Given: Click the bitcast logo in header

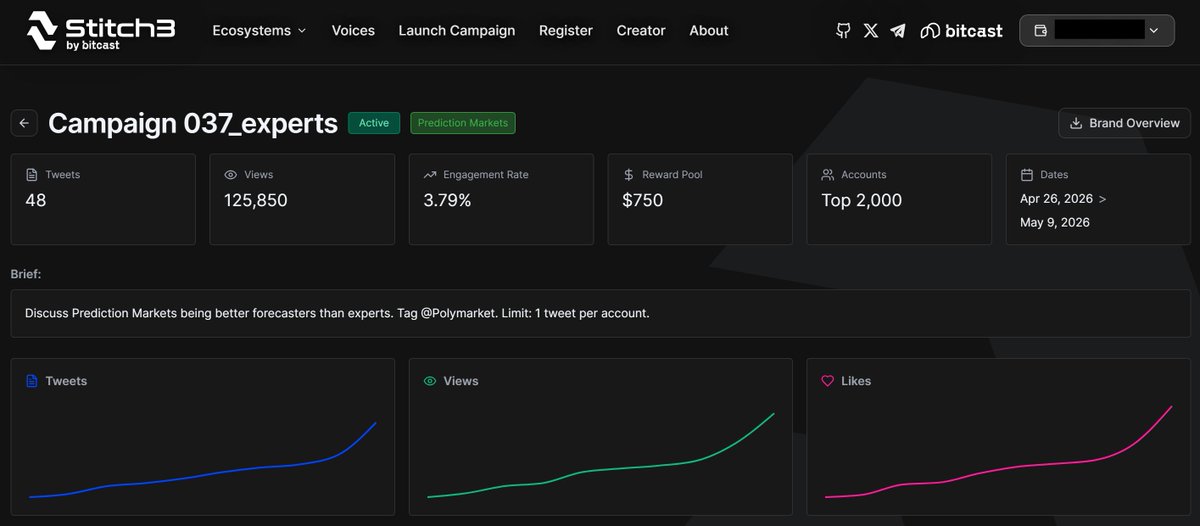Looking at the screenshot, I should pyautogui.click(x=961, y=31).
